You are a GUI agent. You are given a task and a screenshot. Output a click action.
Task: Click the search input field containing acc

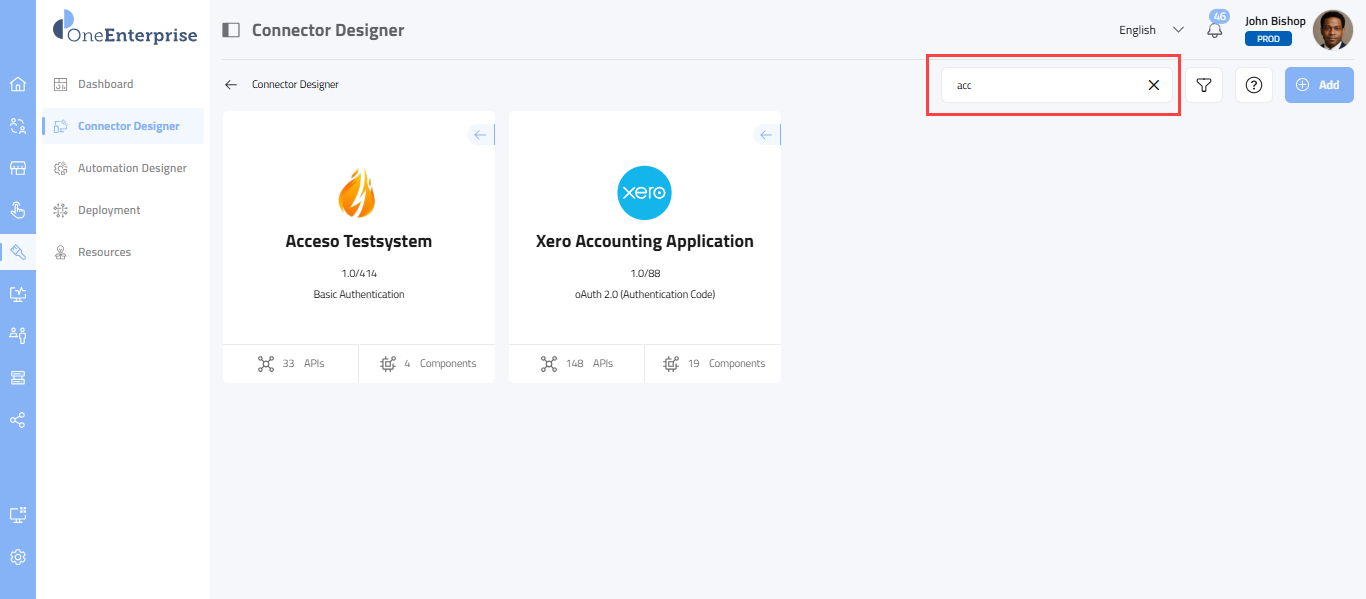(1040, 85)
